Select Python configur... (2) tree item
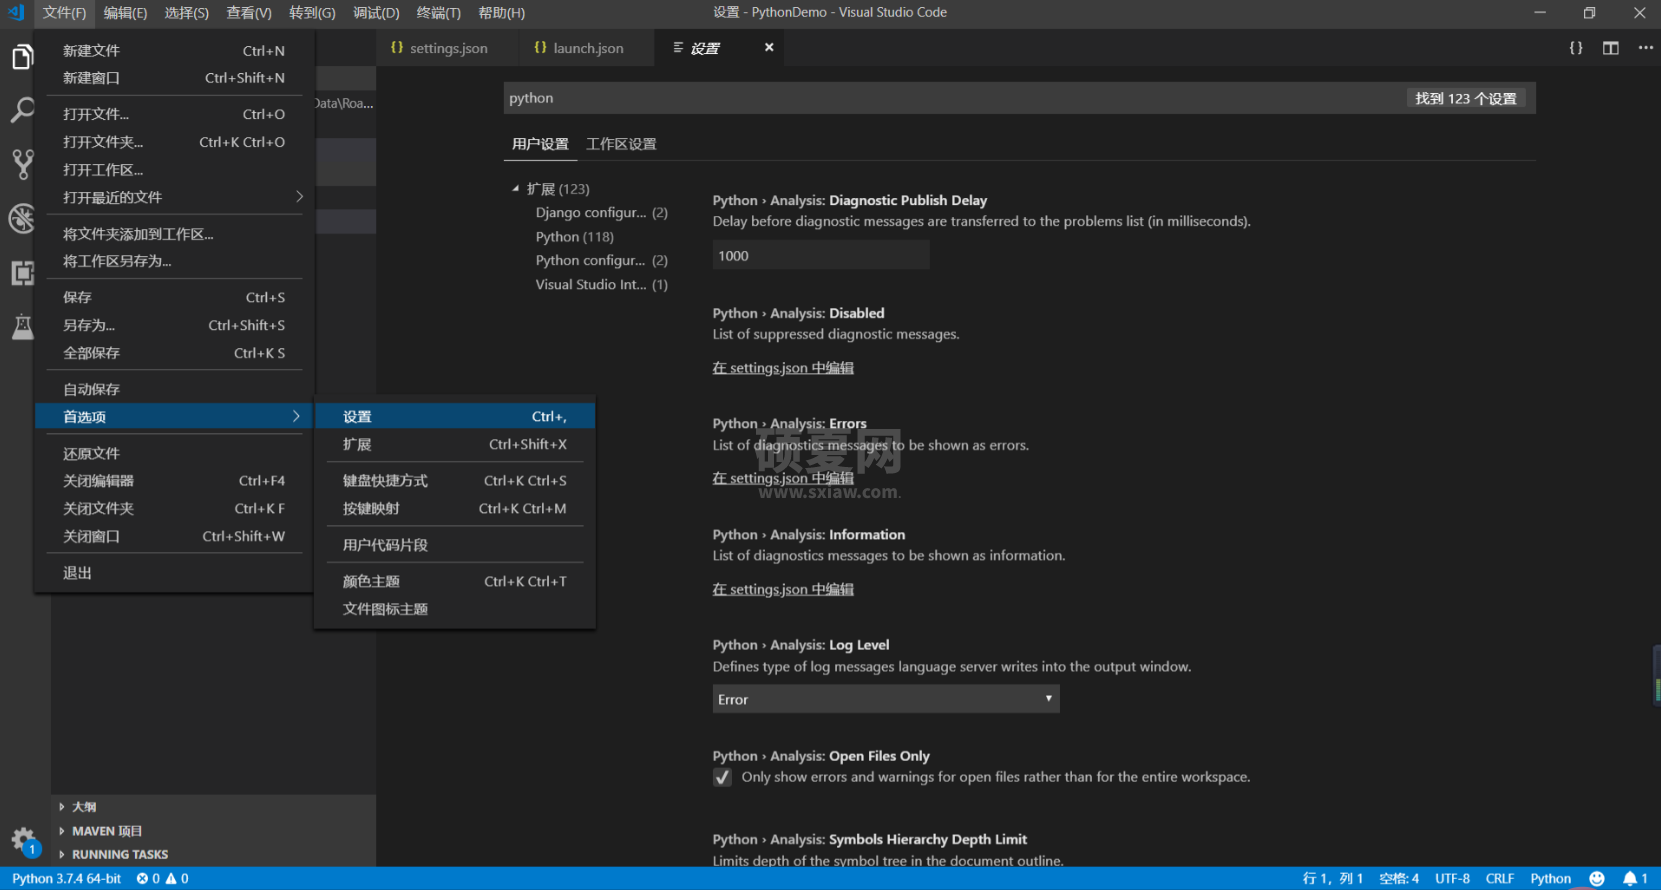 click(602, 261)
